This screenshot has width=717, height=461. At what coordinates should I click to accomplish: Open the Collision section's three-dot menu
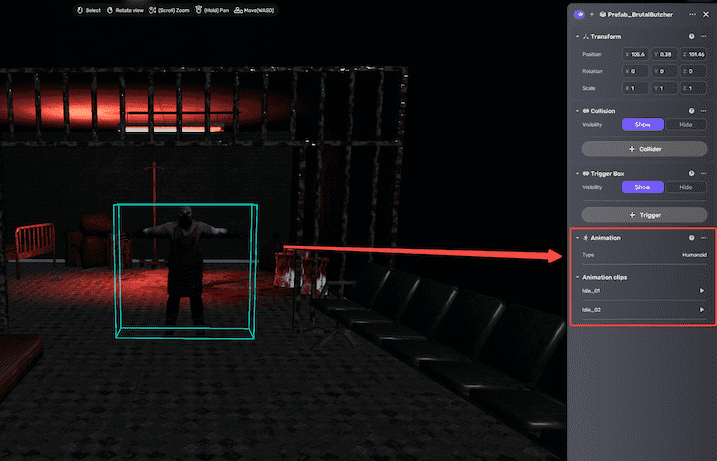click(703, 110)
